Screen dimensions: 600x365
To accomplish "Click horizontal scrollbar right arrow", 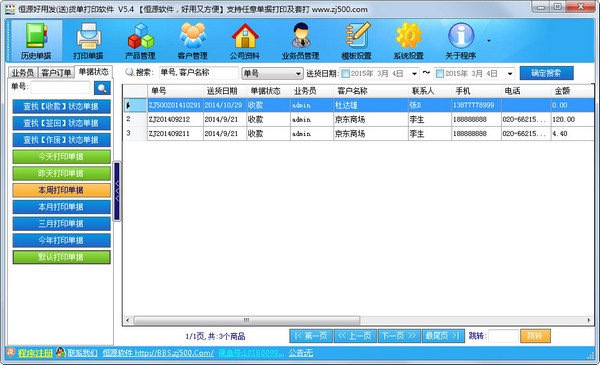I will 589,320.
